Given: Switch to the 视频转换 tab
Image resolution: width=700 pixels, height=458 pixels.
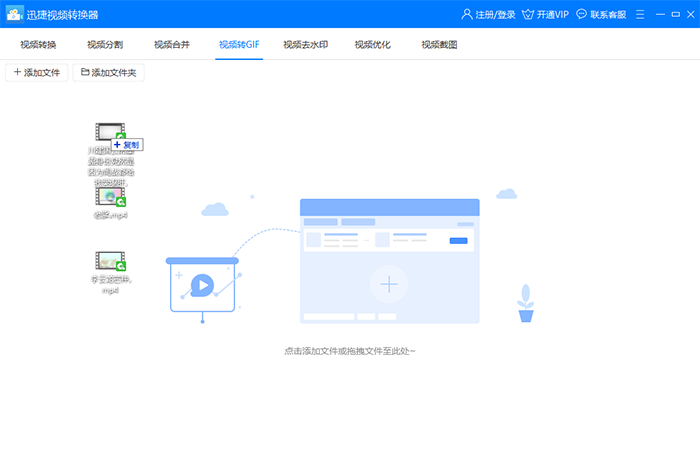Looking at the screenshot, I should point(38,45).
